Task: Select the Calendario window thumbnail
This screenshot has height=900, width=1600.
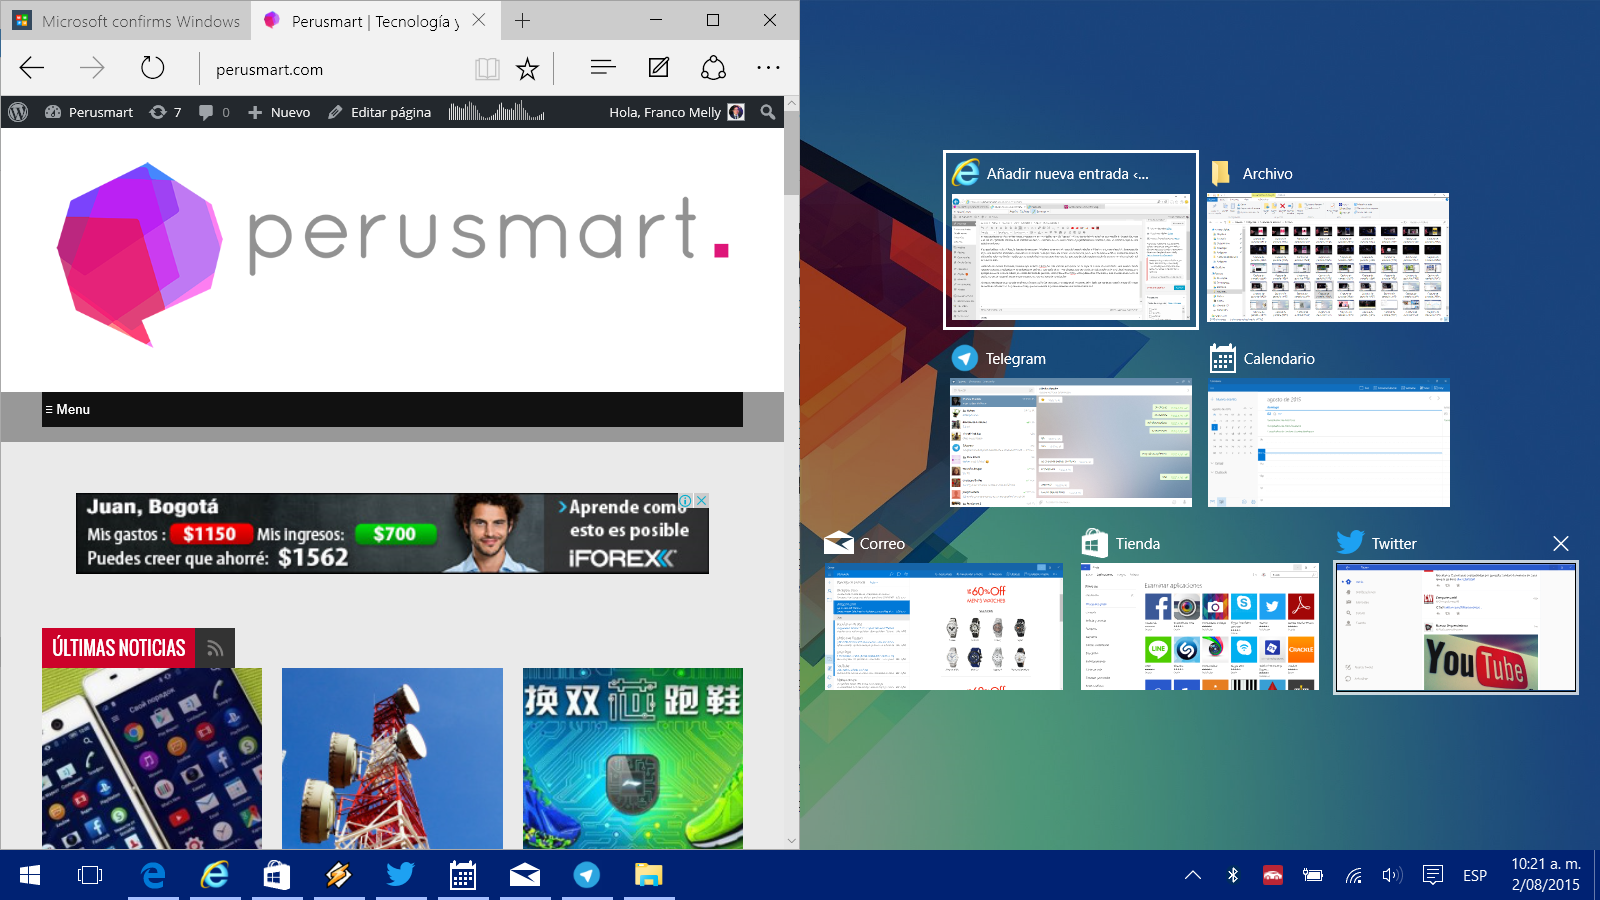Action: coord(1329,442)
